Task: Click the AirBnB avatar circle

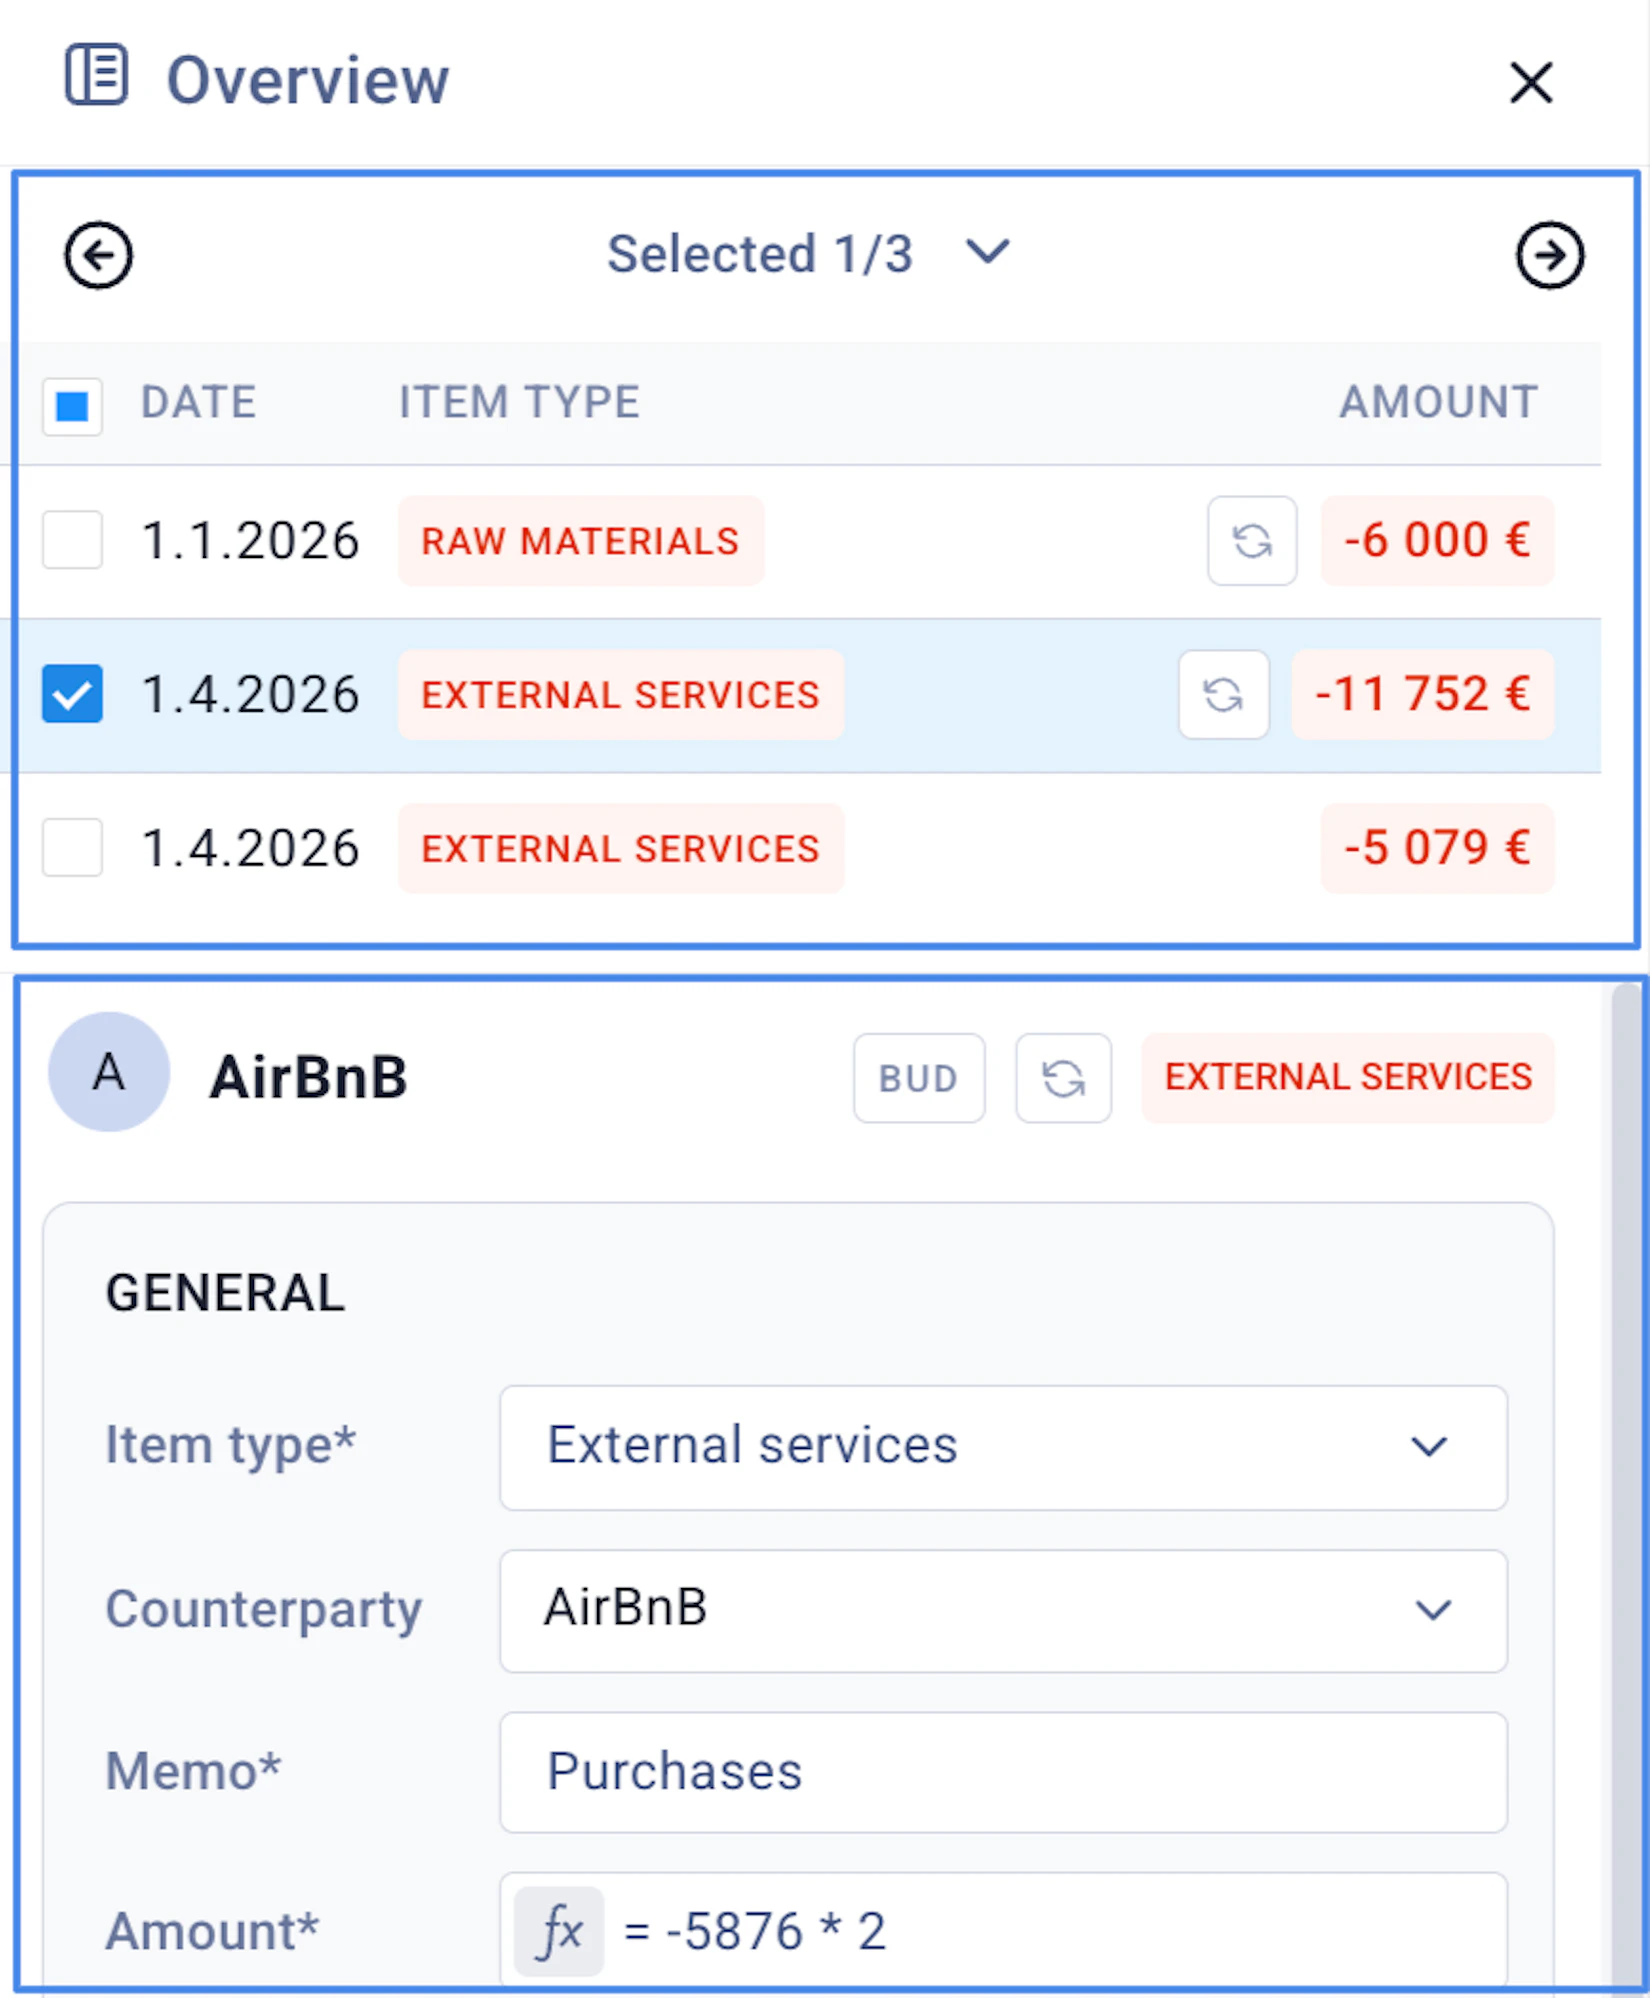Action: tap(109, 1072)
